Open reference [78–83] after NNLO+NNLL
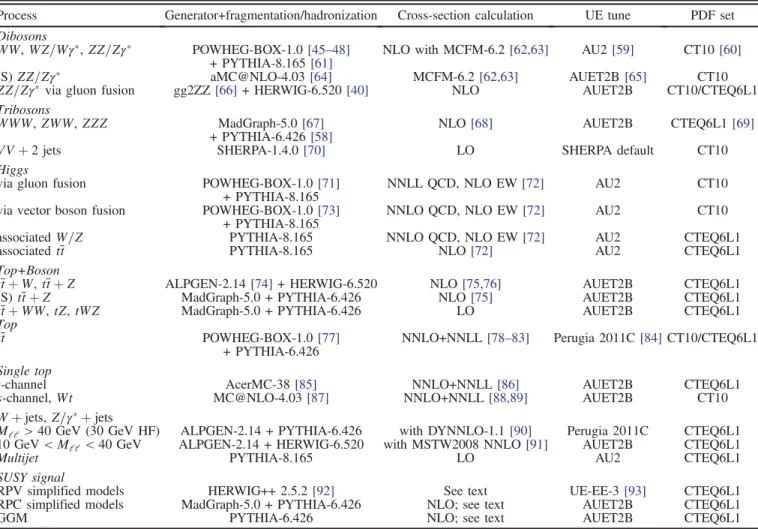Image resolution: width=758 pixels, height=529 pixels. [508, 338]
